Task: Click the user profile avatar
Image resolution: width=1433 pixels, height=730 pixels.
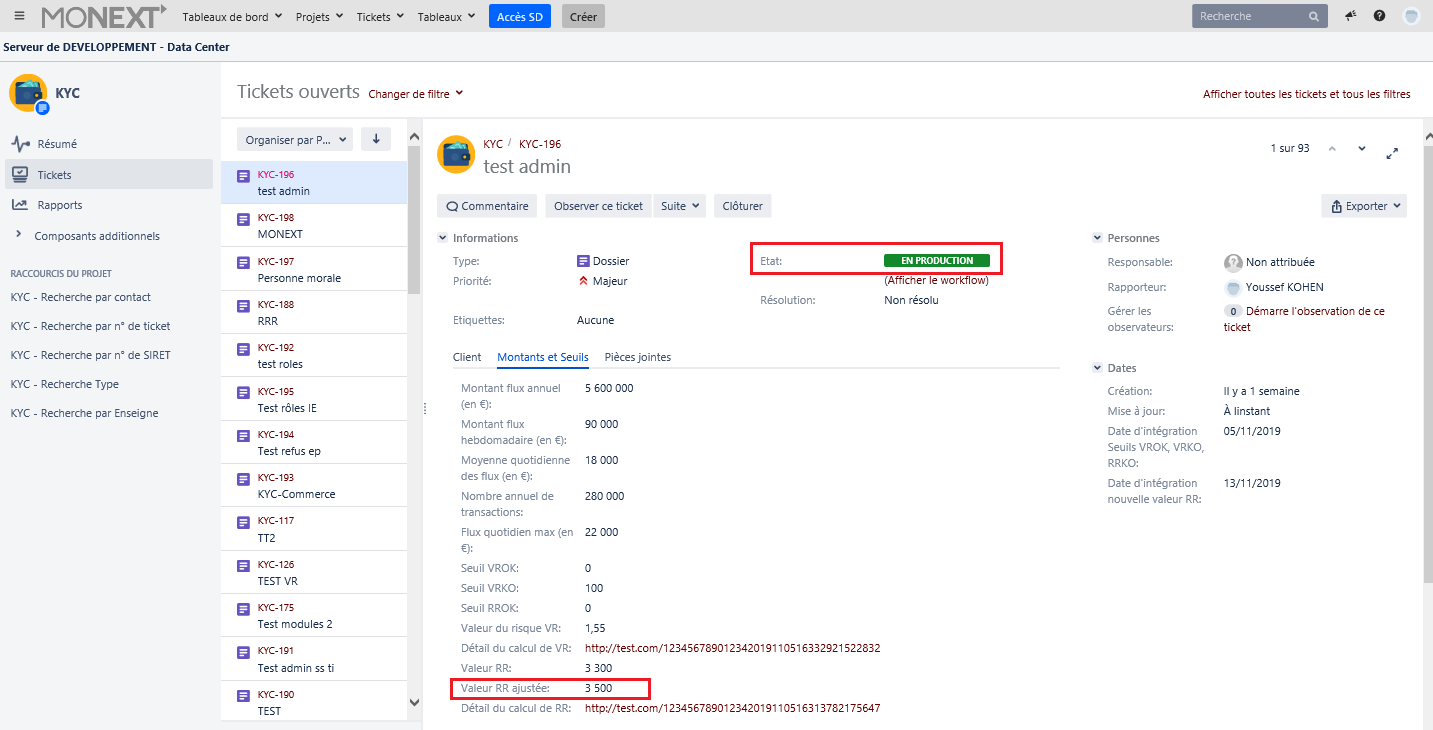Action: 1411,16
